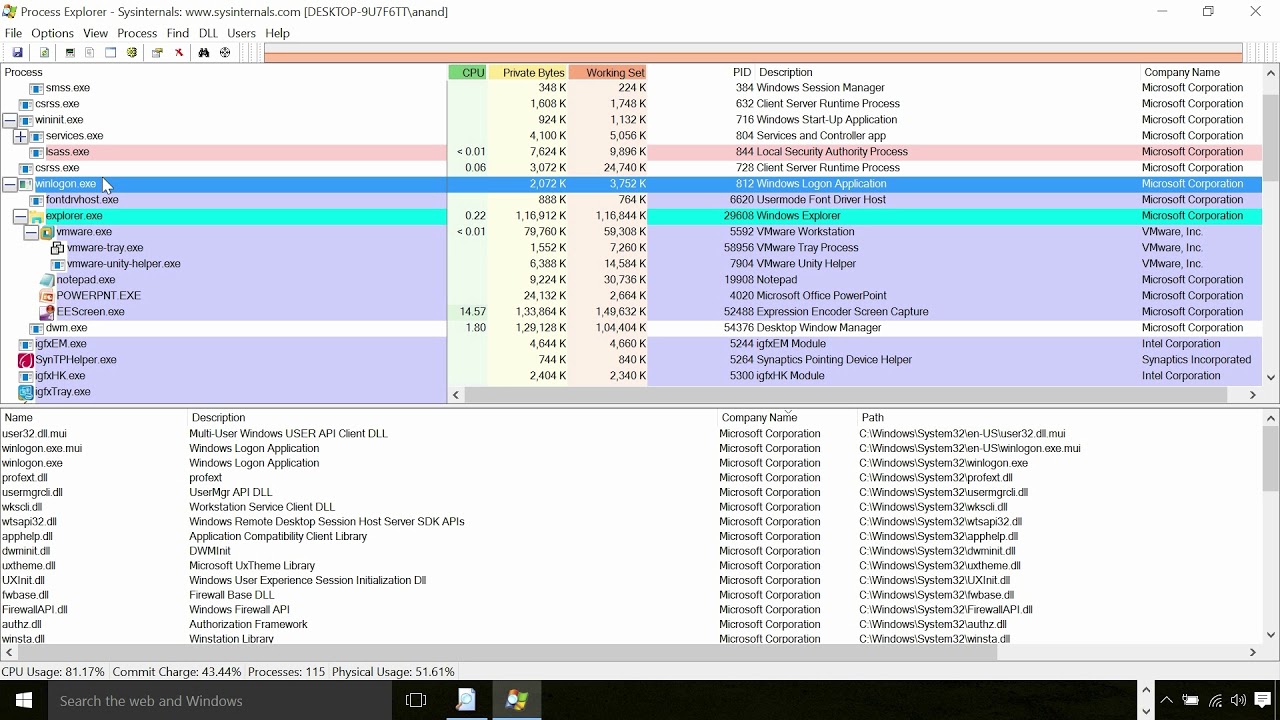The image size is (1280, 720).
Task: Click the binoculars Find Handle or DLL icon
Action: (x=204, y=53)
